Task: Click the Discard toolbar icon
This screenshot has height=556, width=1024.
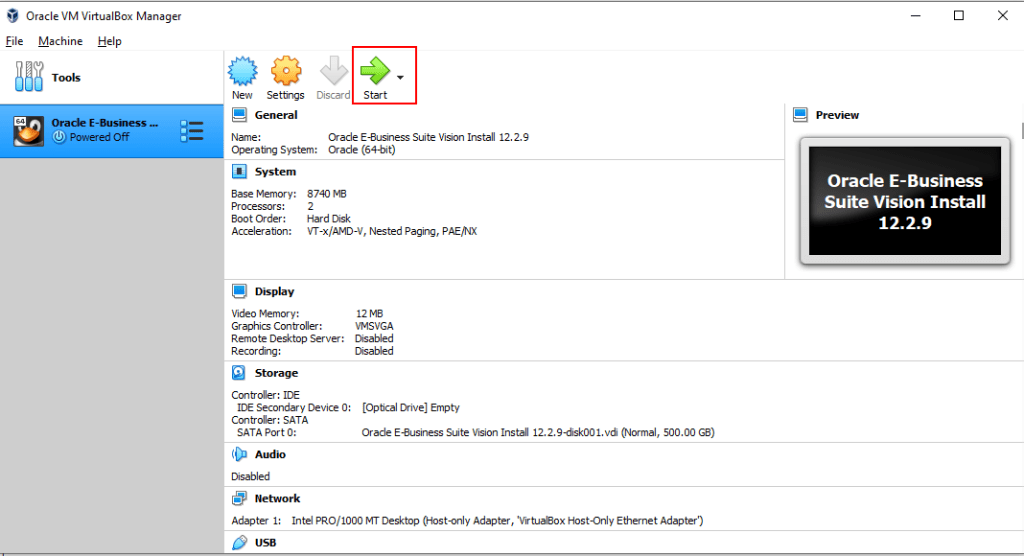Action: pos(333,72)
